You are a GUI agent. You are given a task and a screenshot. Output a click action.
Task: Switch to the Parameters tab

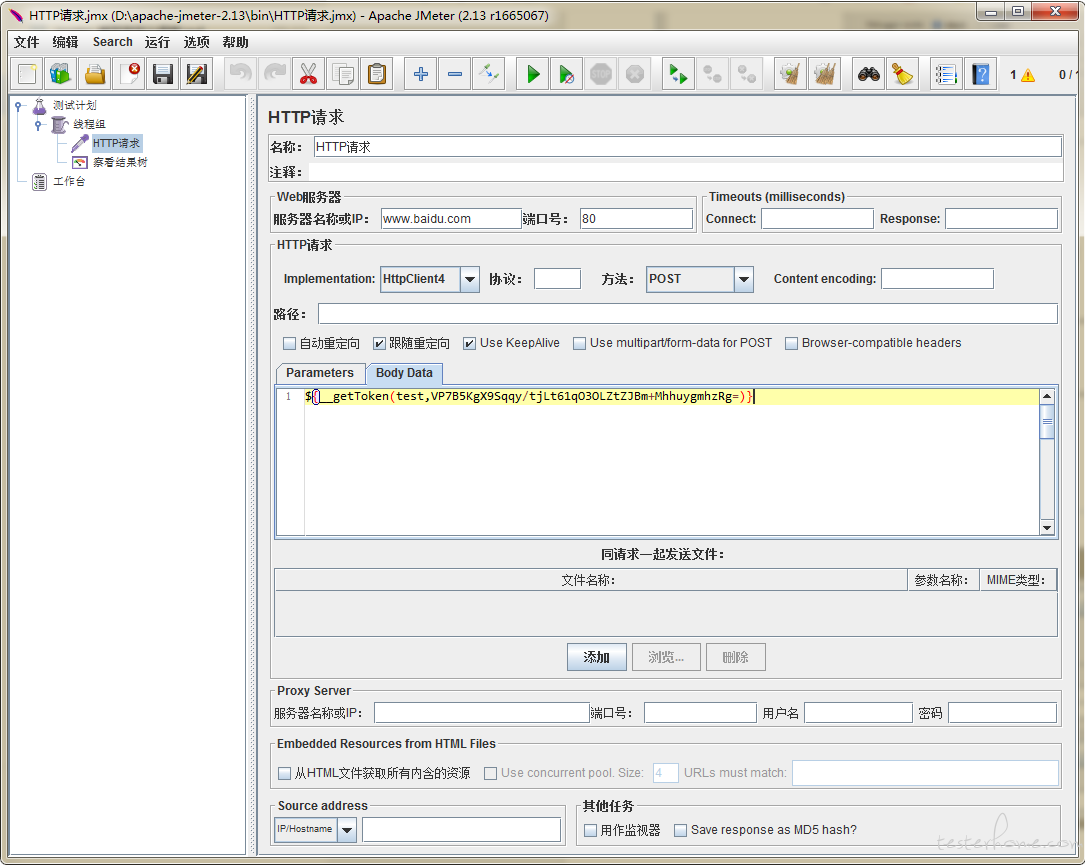[320, 373]
